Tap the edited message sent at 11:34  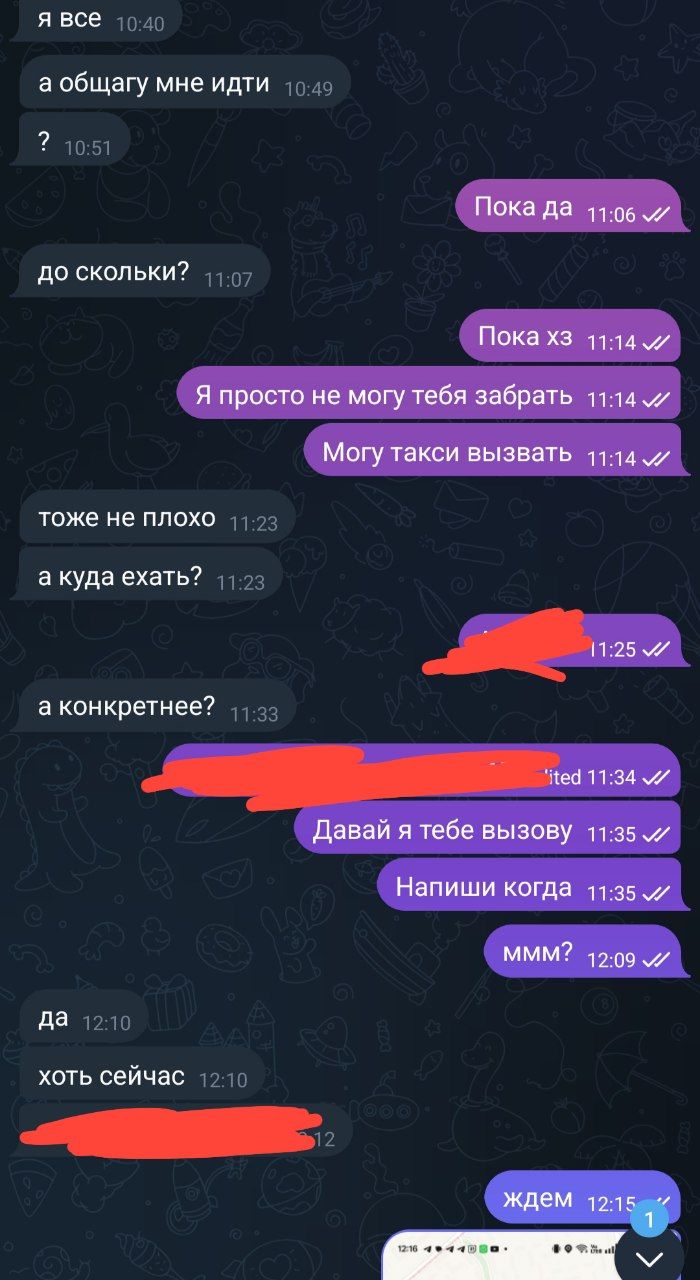pos(421,770)
